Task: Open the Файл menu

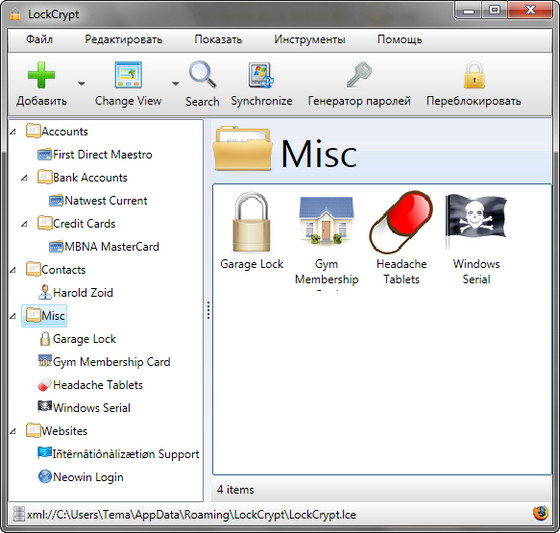Action: click(x=39, y=39)
